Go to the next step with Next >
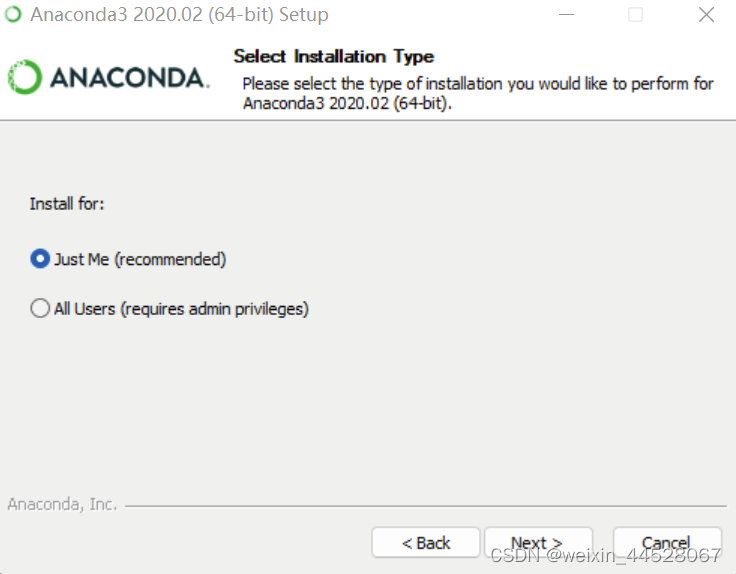 [538, 543]
